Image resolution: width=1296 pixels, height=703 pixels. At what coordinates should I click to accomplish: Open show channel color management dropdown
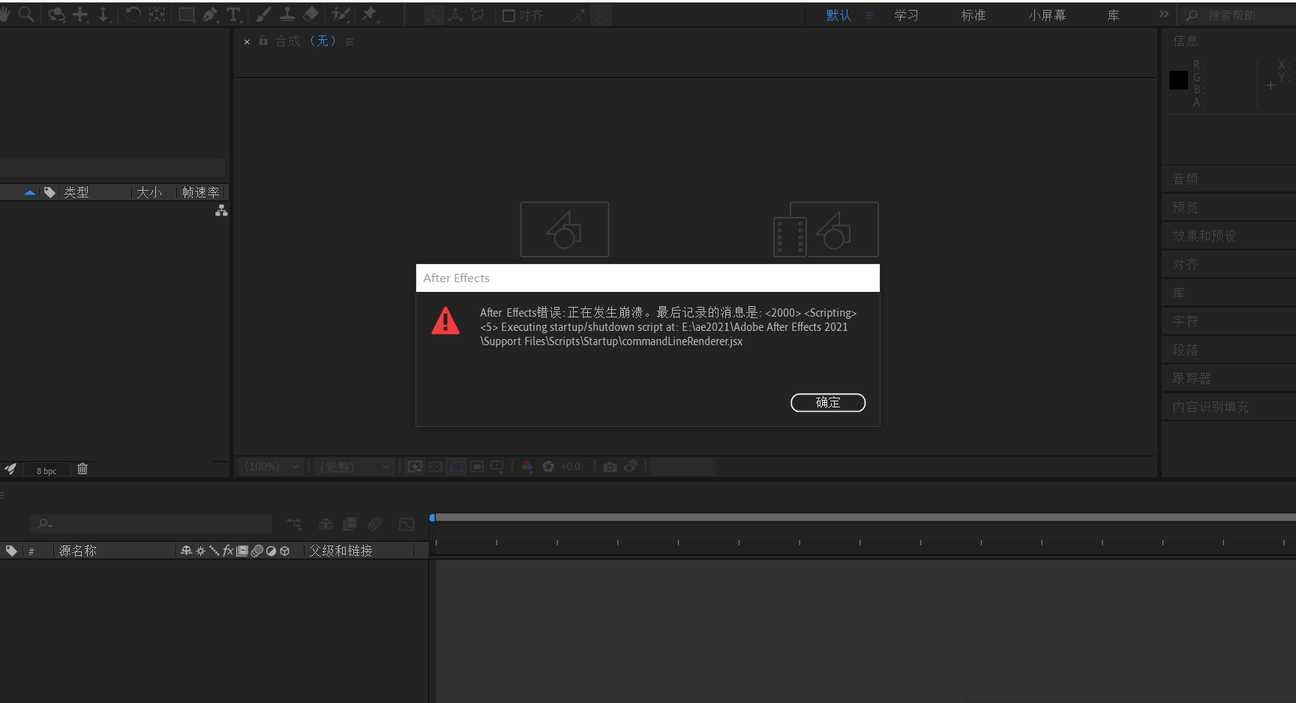(527, 467)
